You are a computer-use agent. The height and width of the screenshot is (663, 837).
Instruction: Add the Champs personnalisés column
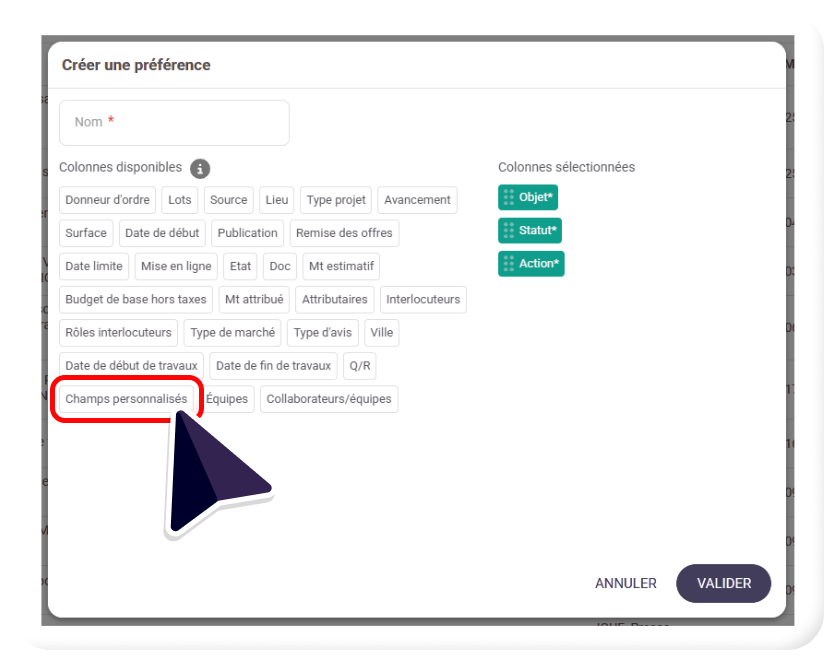click(126, 399)
